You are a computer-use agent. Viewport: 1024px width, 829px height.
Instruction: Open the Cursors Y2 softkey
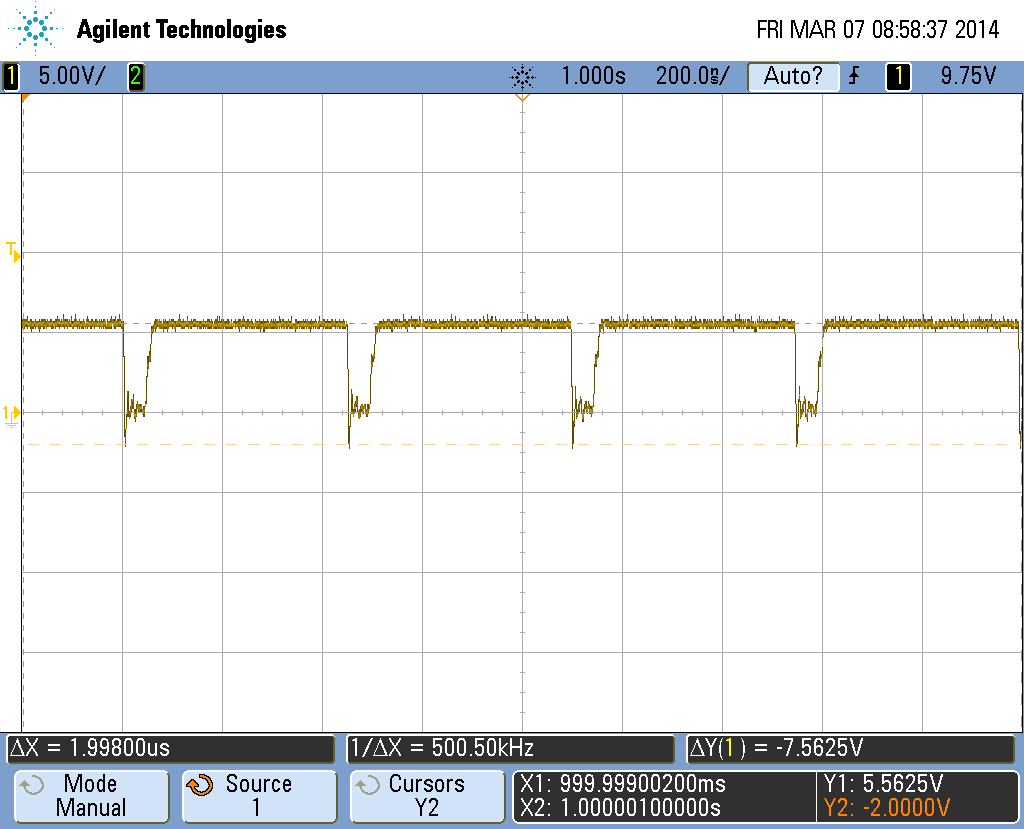427,796
